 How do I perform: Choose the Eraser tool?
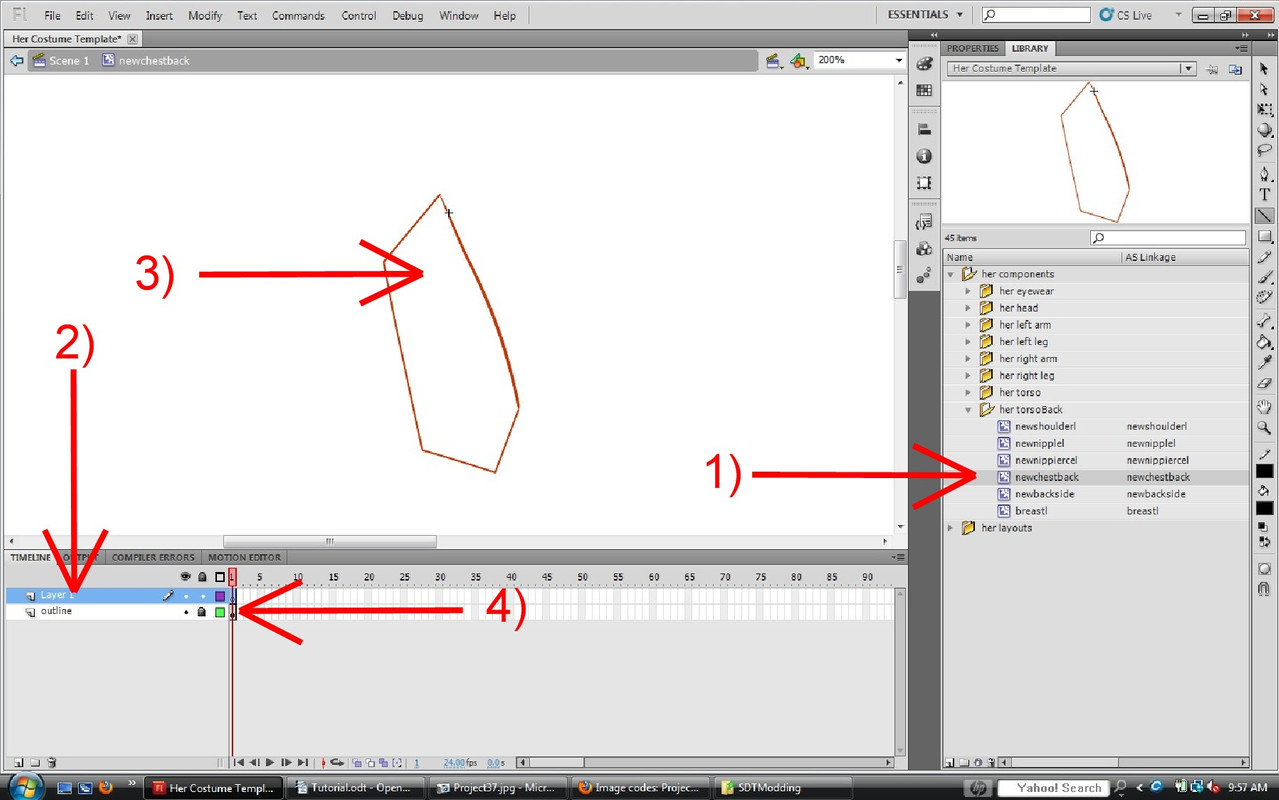(x=1264, y=384)
